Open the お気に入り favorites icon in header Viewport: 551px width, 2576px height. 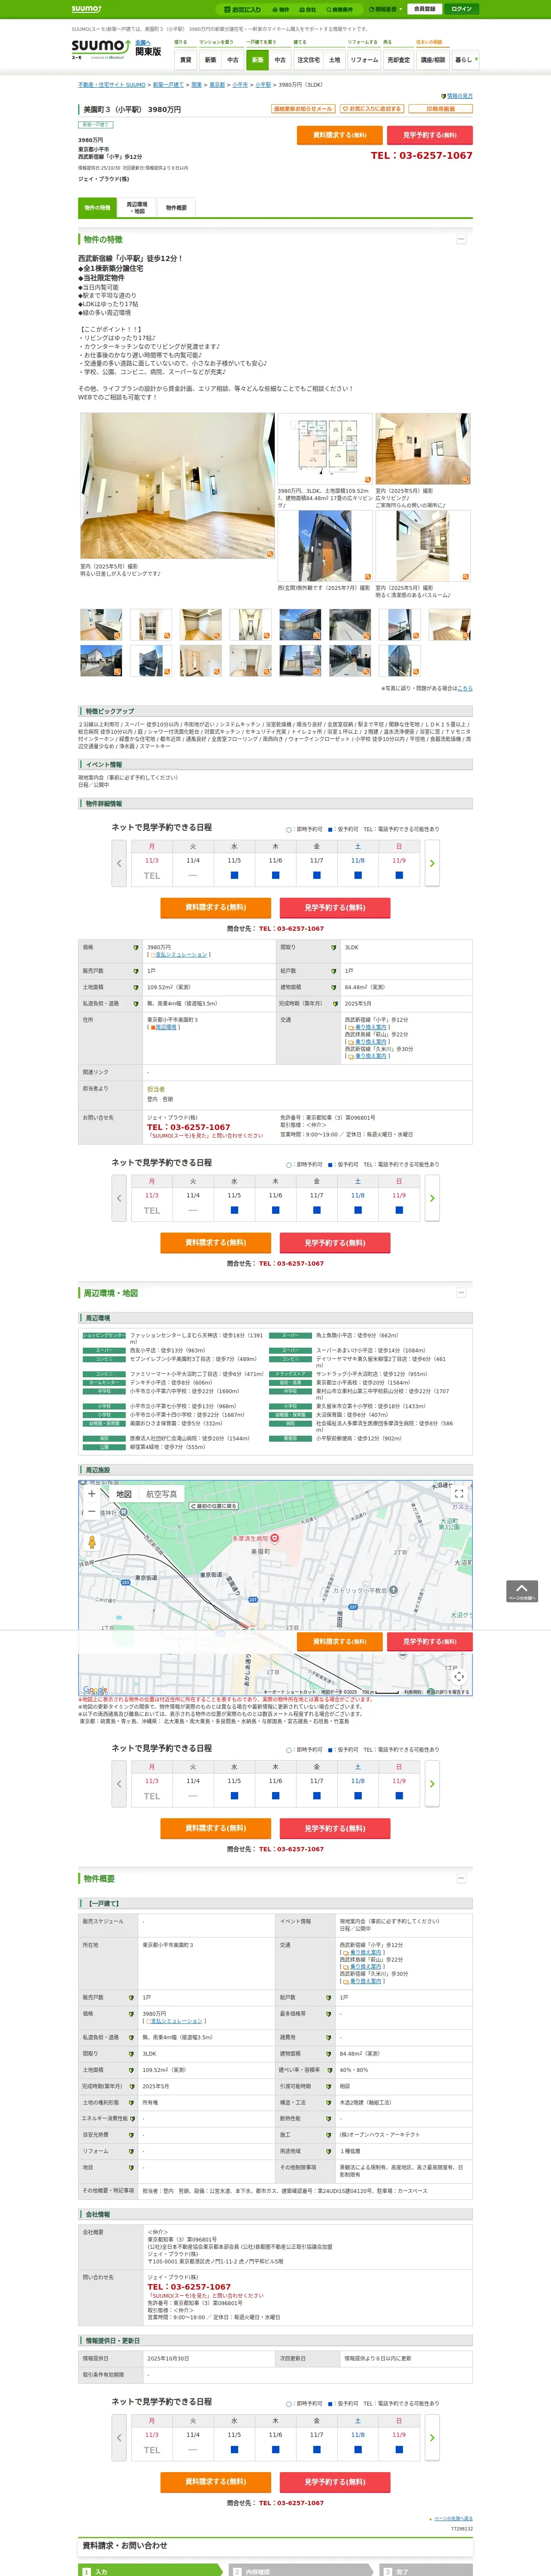tap(243, 9)
